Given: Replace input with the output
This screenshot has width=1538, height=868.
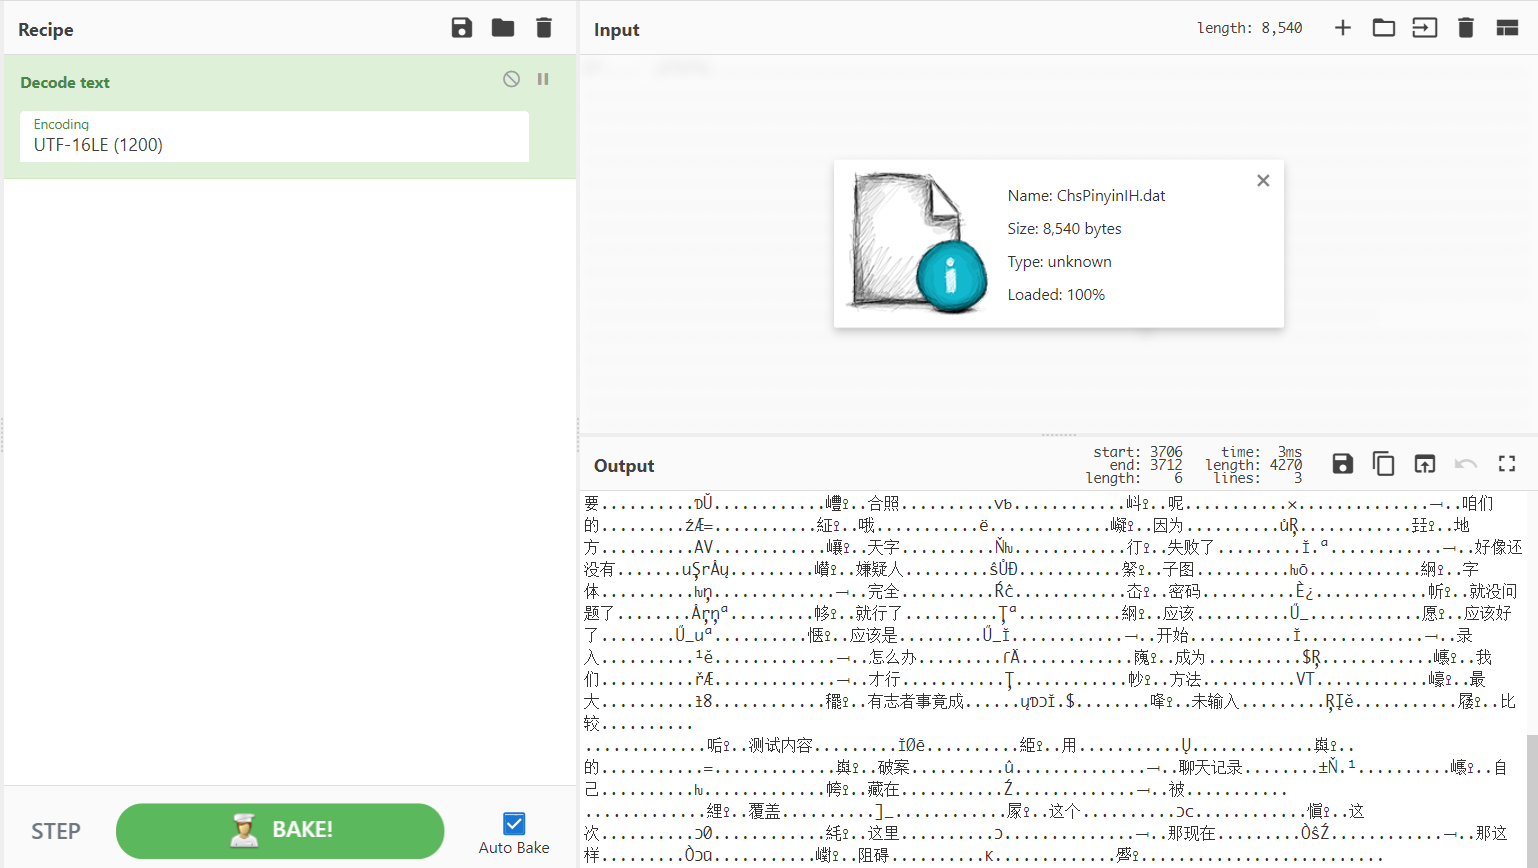Looking at the screenshot, I should pos(1425,464).
